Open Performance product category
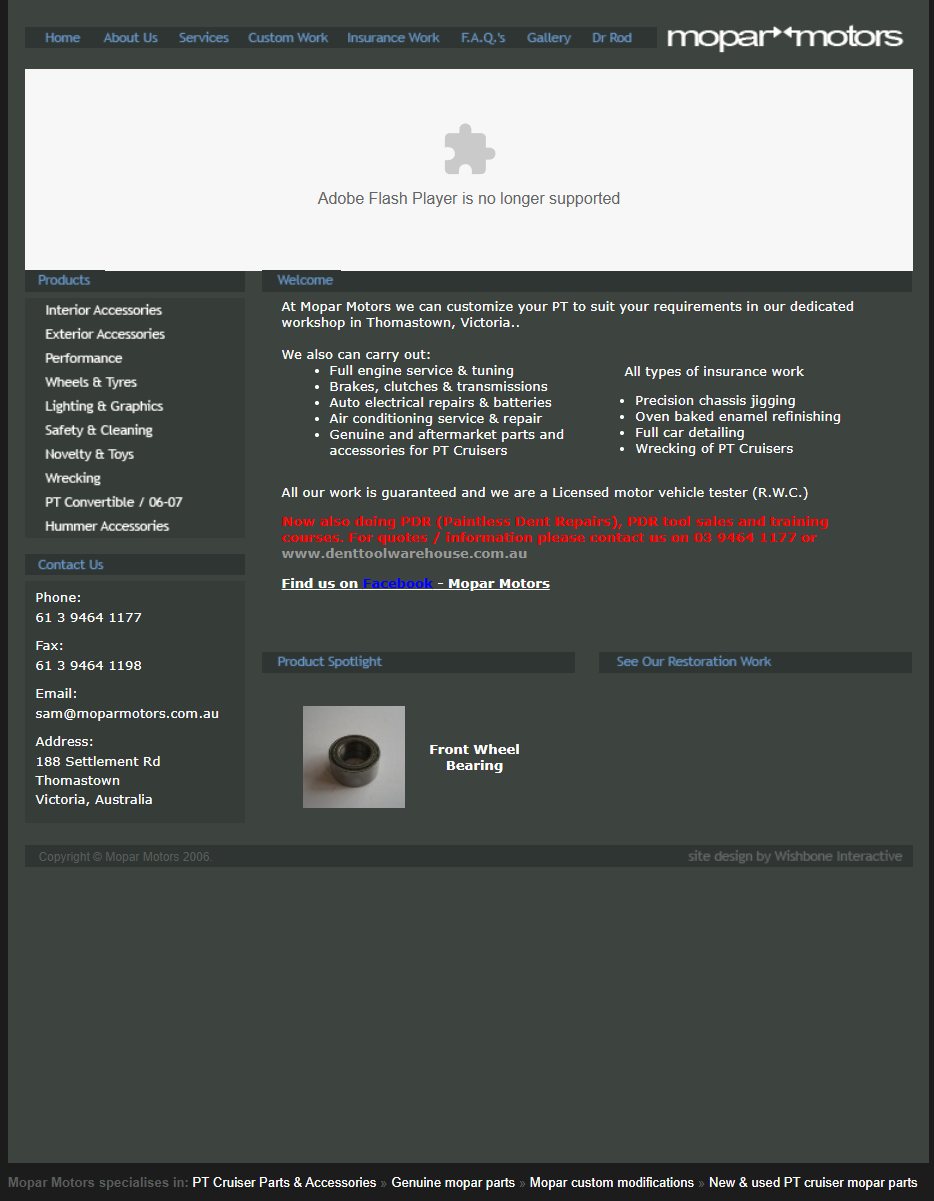The width and height of the screenshot is (934, 1201). [83, 358]
